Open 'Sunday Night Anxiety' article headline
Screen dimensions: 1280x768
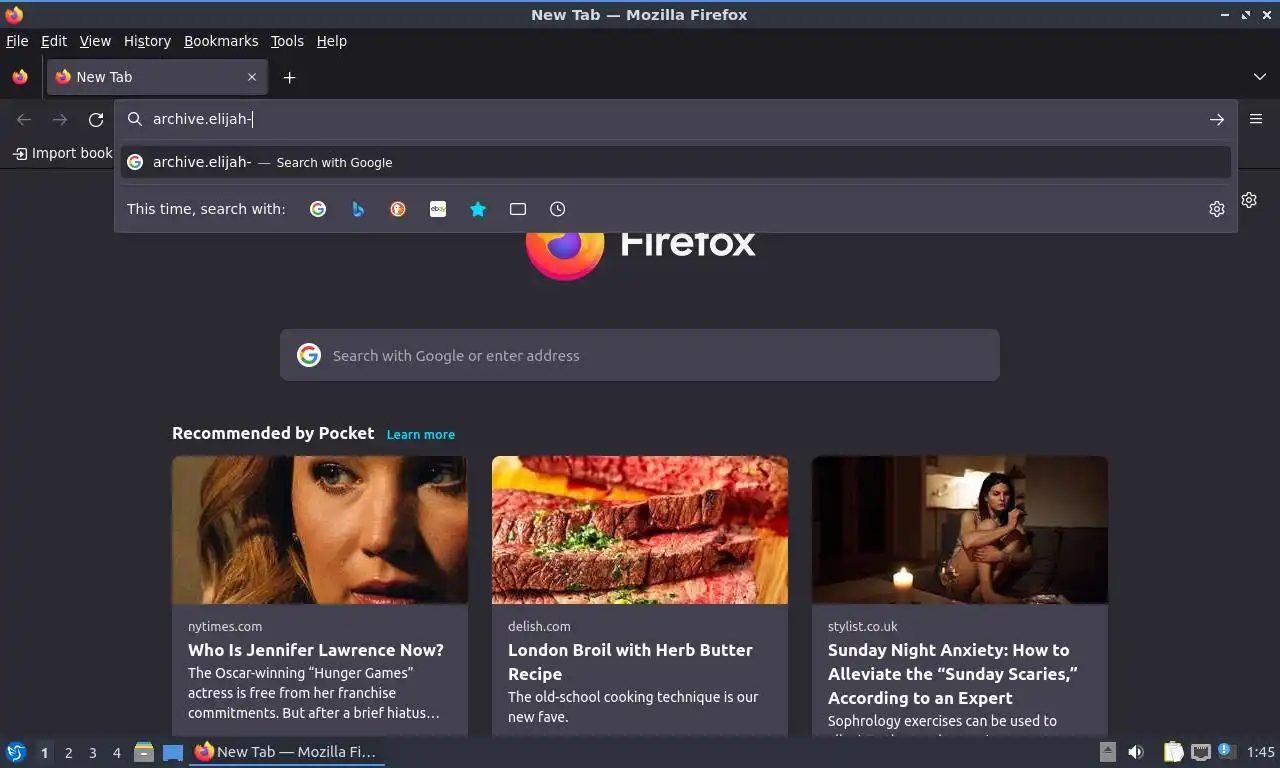click(x=953, y=674)
